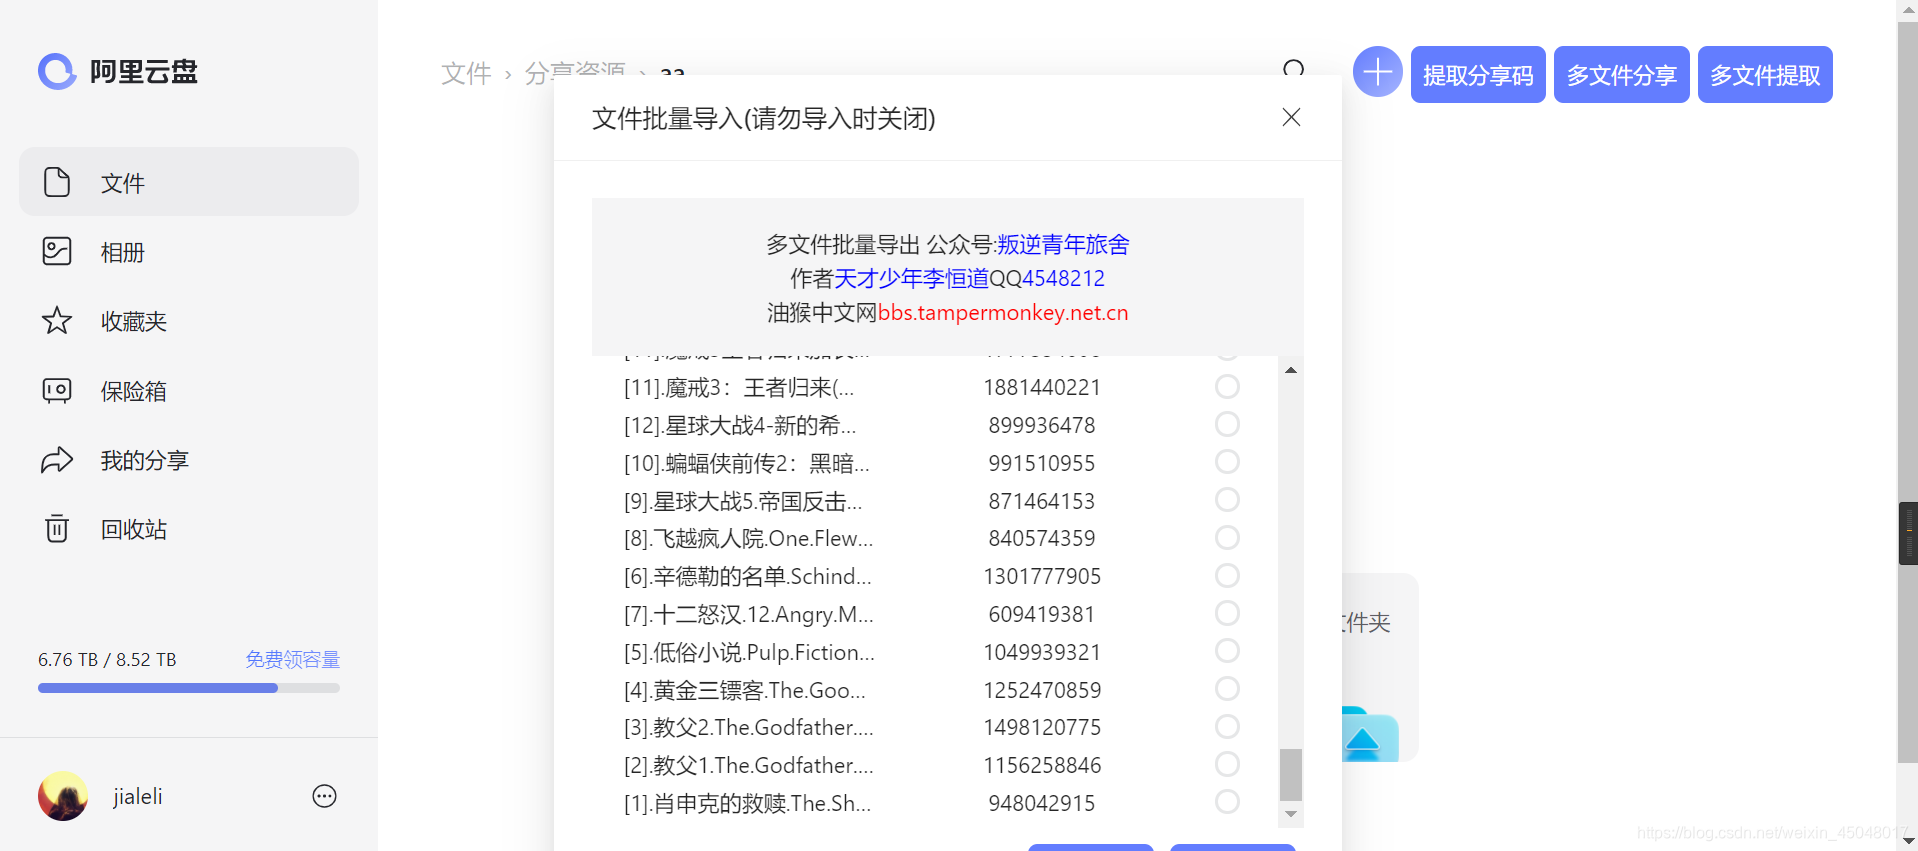Click the share arrow icon
1918x851 pixels.
(57, 460)
